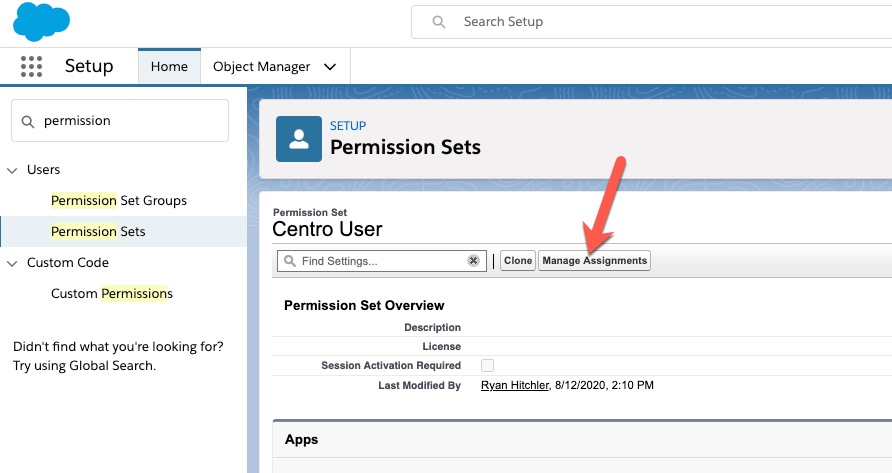Image resolution: width=892 pixels, height=473 pixels.
Task: Click the Try using Global Search text
Action: coord(84,365)
